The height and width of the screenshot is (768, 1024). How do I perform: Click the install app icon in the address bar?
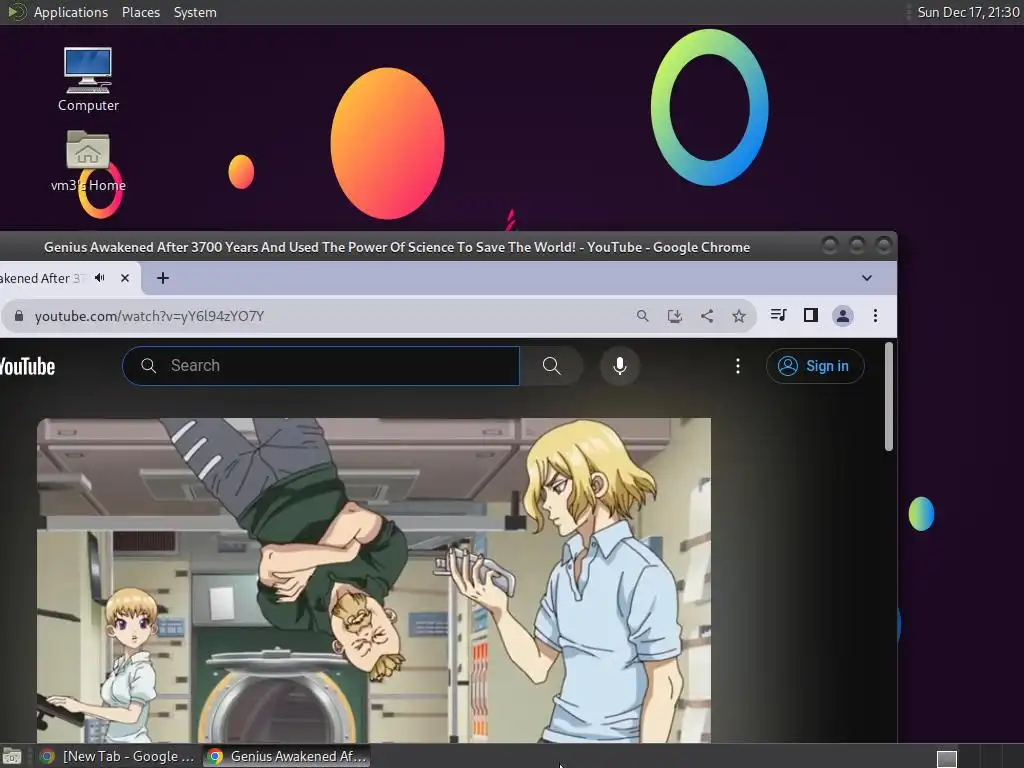coord(675,316)
